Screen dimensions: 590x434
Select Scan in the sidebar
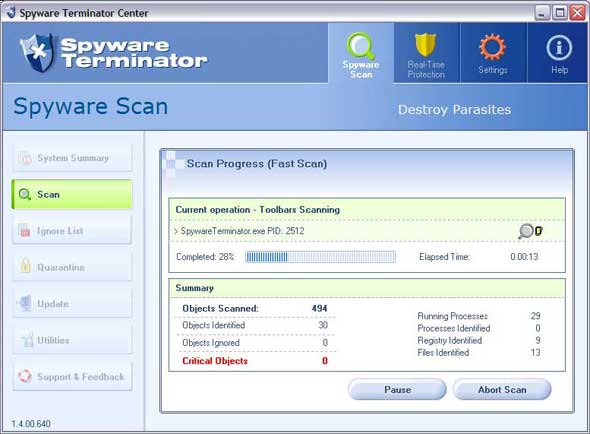pos(72,194)
